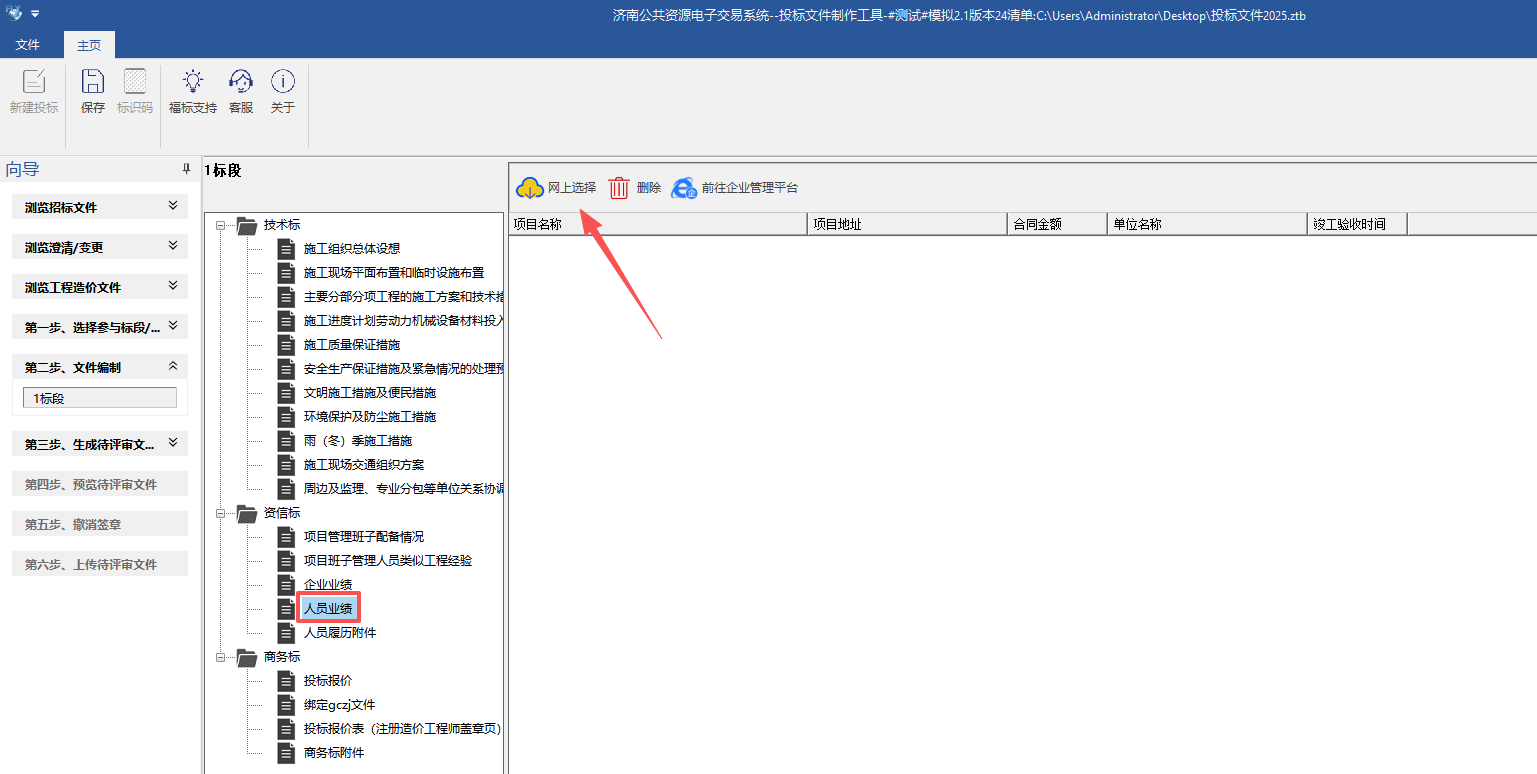
Task: Collapse the 商务标 tree folder
Action: pos(220,657)
